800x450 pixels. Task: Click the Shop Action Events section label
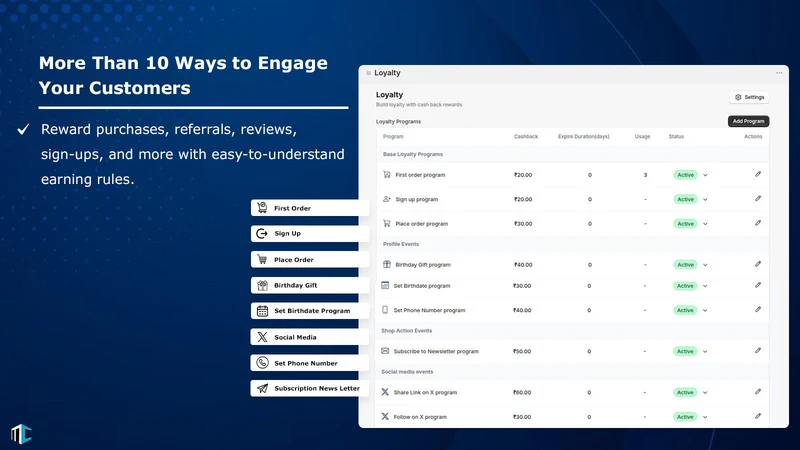[x=406, y=331]
